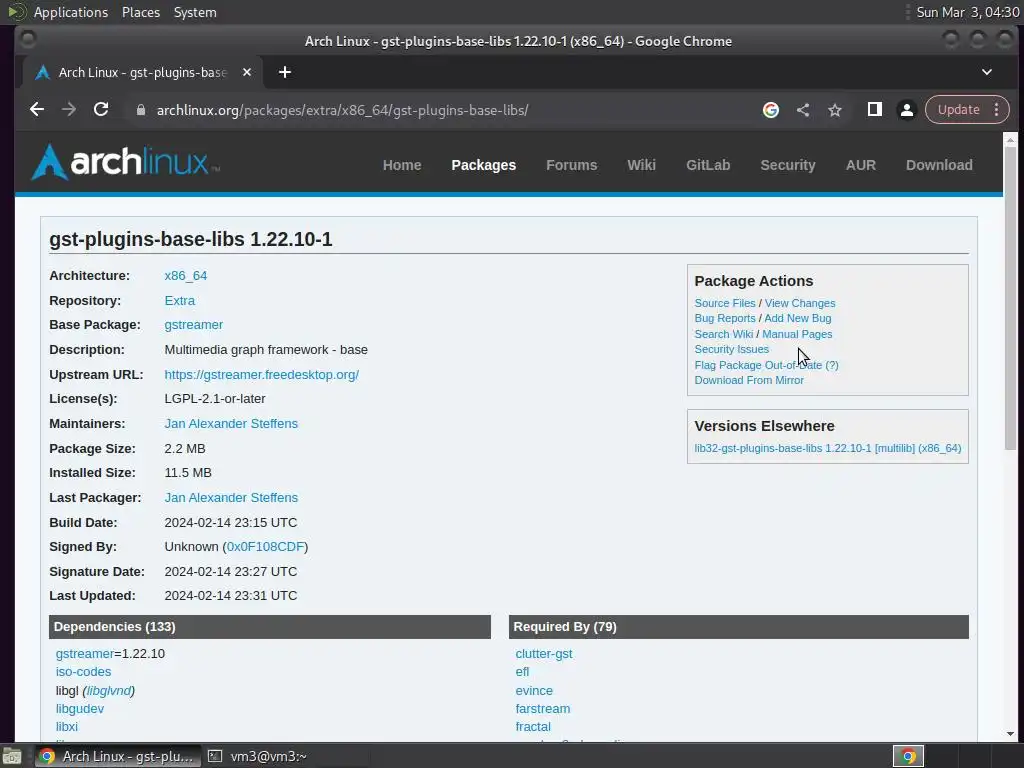Click the address bar URL field
Image resolution: width=1024 pixels, height=768 pixels.
coord(342,110)
